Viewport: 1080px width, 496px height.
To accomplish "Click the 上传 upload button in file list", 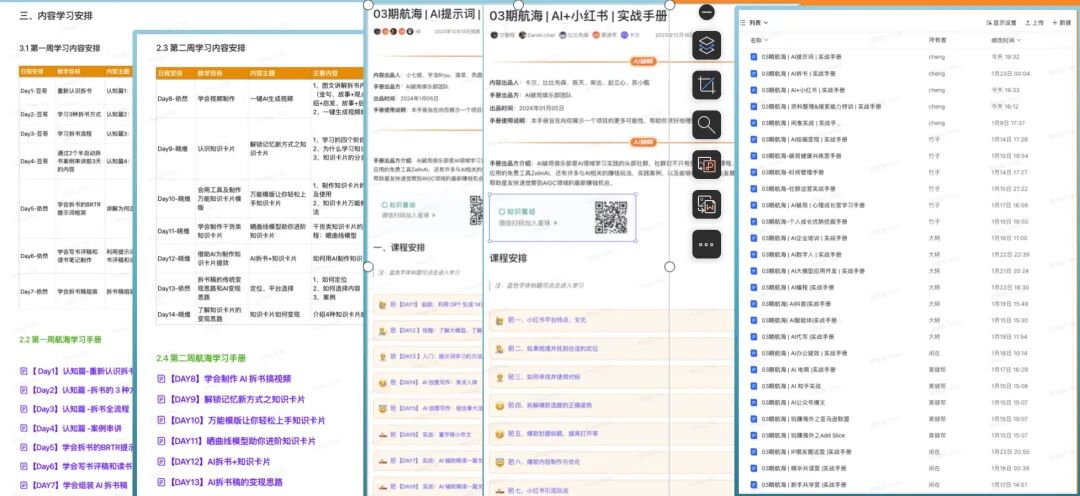I will [1035, 23].
